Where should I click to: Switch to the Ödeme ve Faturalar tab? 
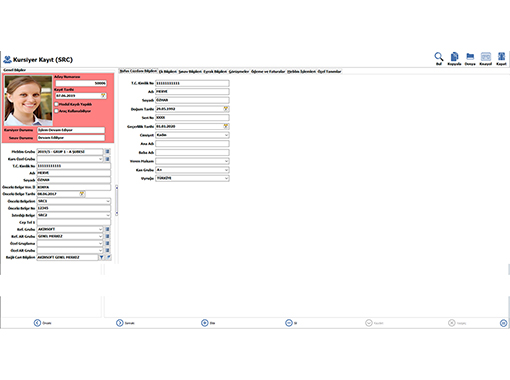pos(268,72)
